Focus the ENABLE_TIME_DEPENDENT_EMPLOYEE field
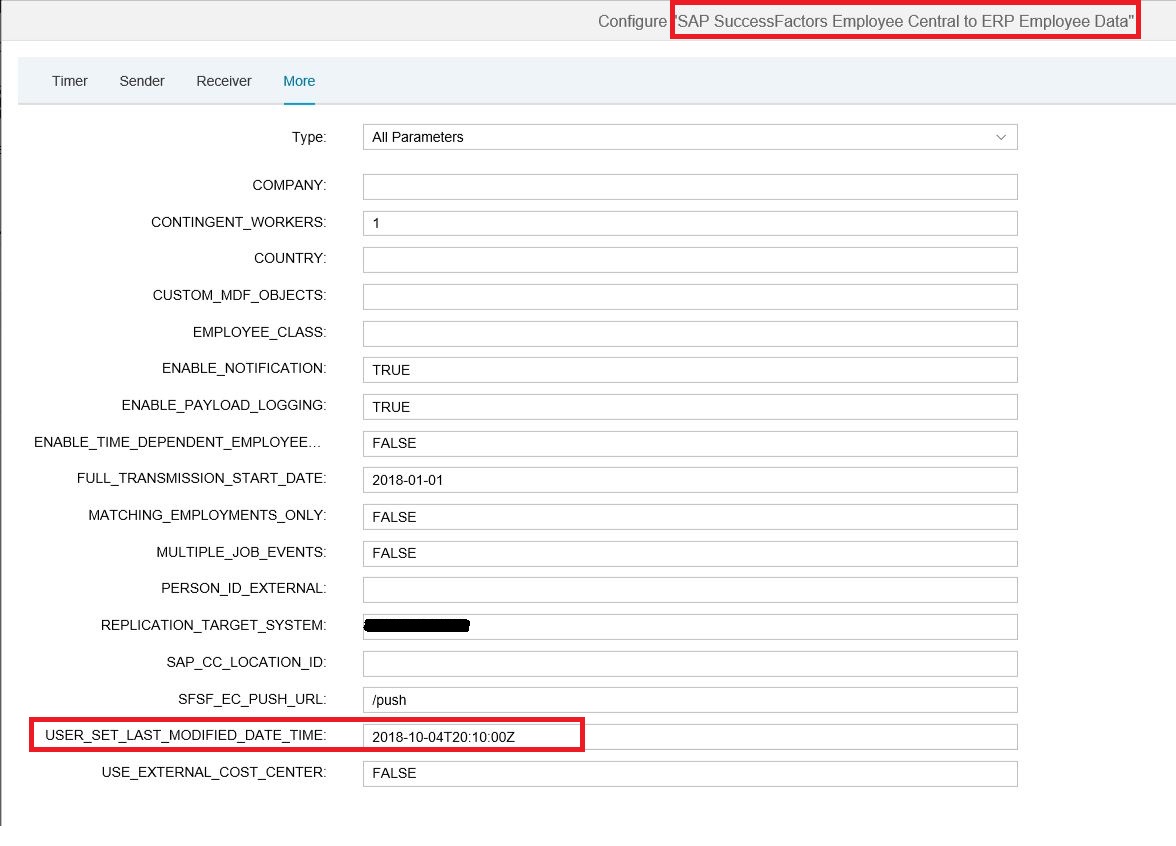This screenshot has width=1176, height=846. tap(690, 443)
